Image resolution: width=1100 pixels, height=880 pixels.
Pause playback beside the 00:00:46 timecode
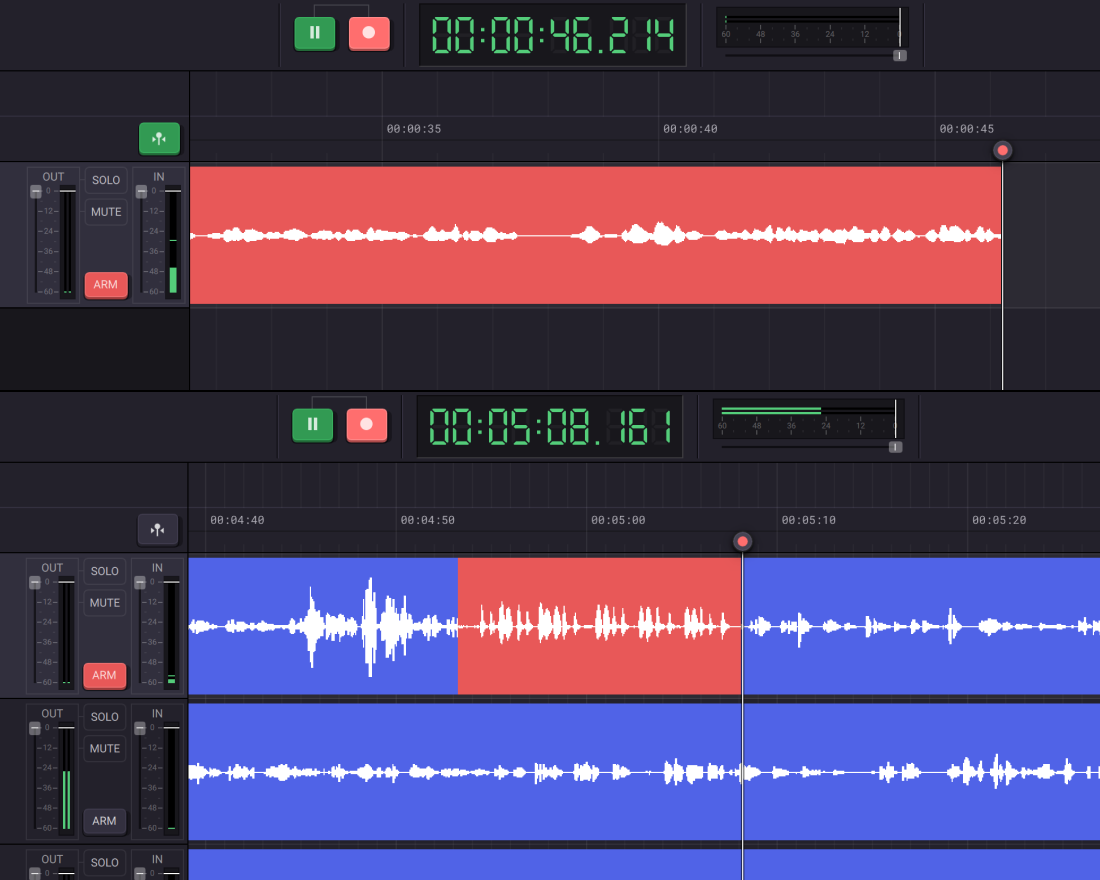click(315, 33)
